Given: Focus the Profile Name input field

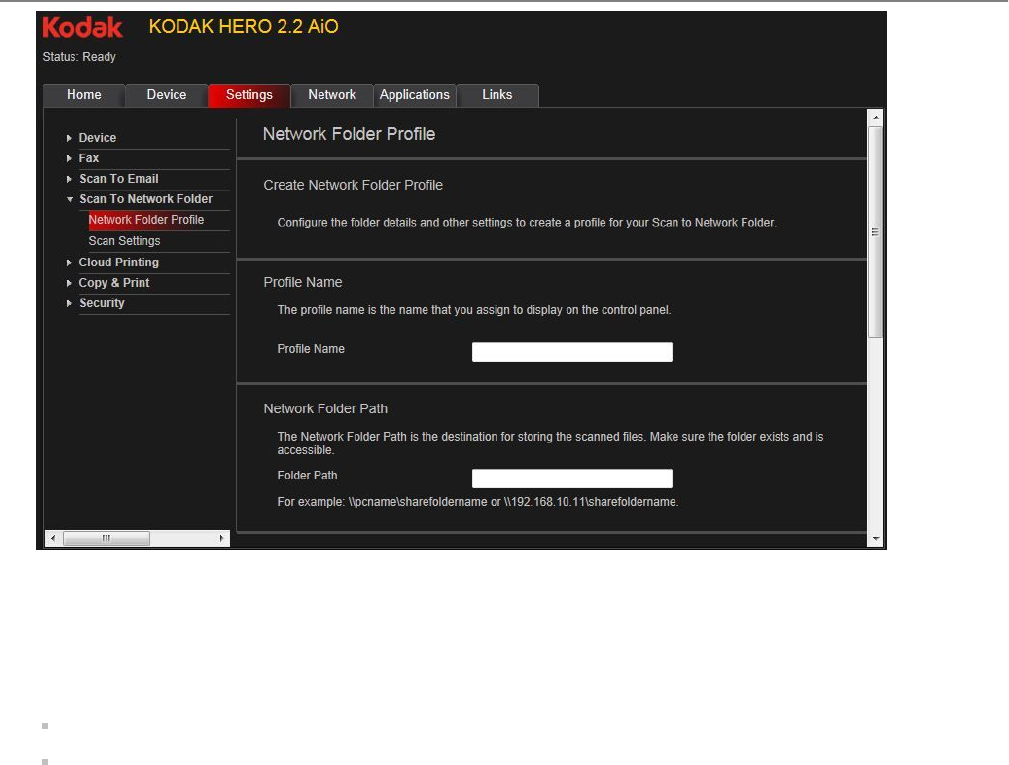Looking at the screenshot, I should point(572,352).
